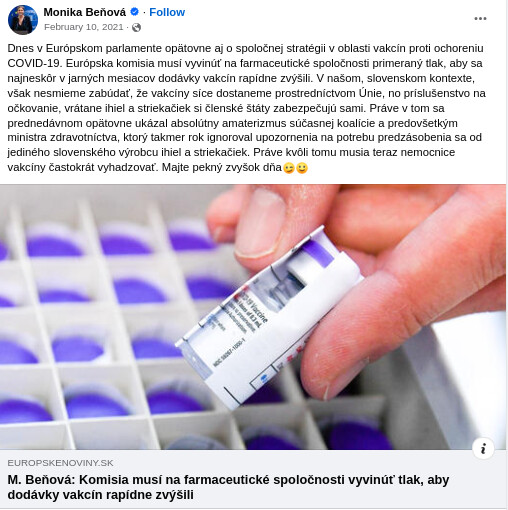Click the grey link card footer area

253,479
